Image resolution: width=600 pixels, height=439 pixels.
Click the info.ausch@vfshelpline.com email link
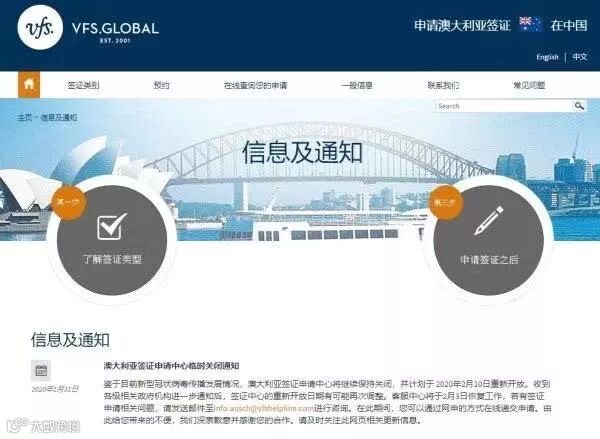[264, 408]
